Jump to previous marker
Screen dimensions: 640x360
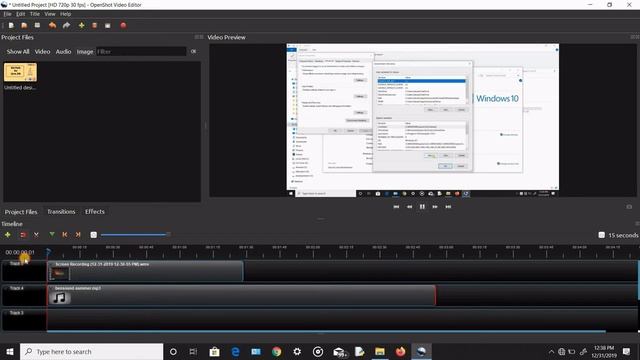click(64, 235)
